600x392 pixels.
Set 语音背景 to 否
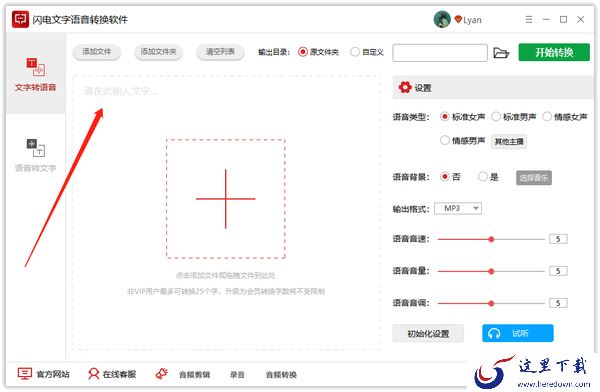[444, 176]
